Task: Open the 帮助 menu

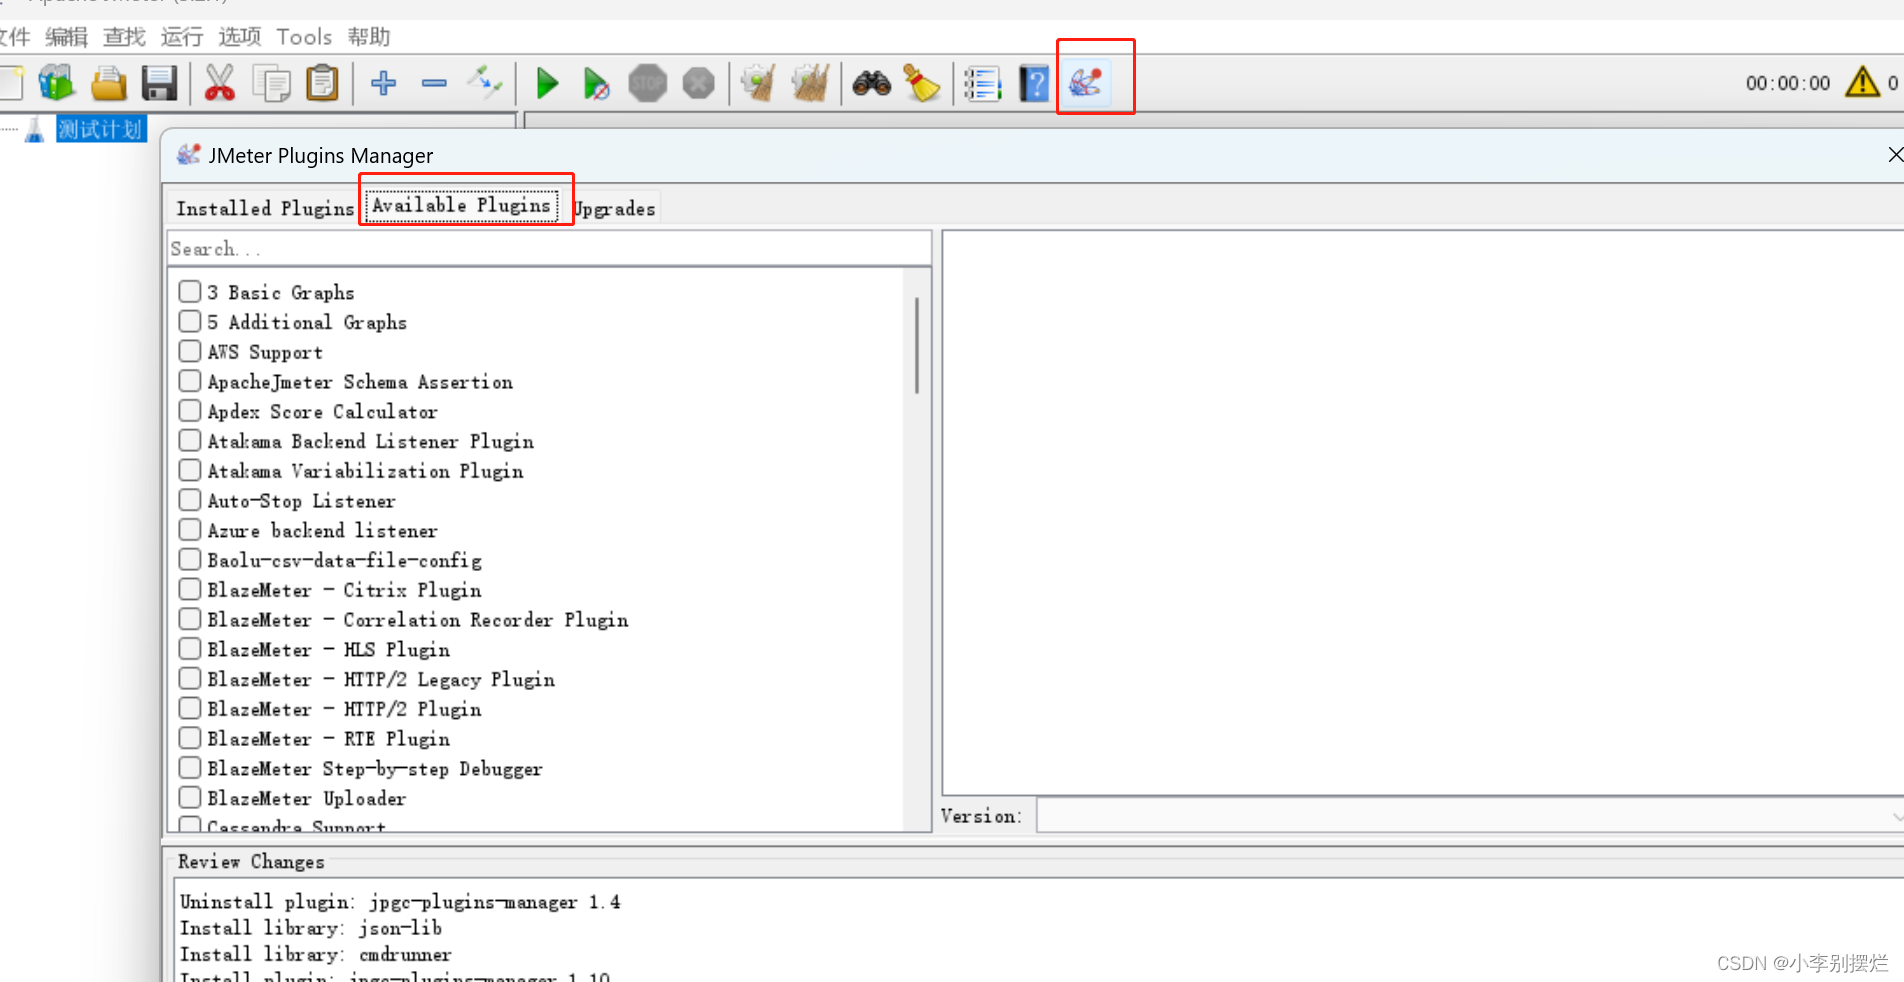Action: tap(368, 37)
